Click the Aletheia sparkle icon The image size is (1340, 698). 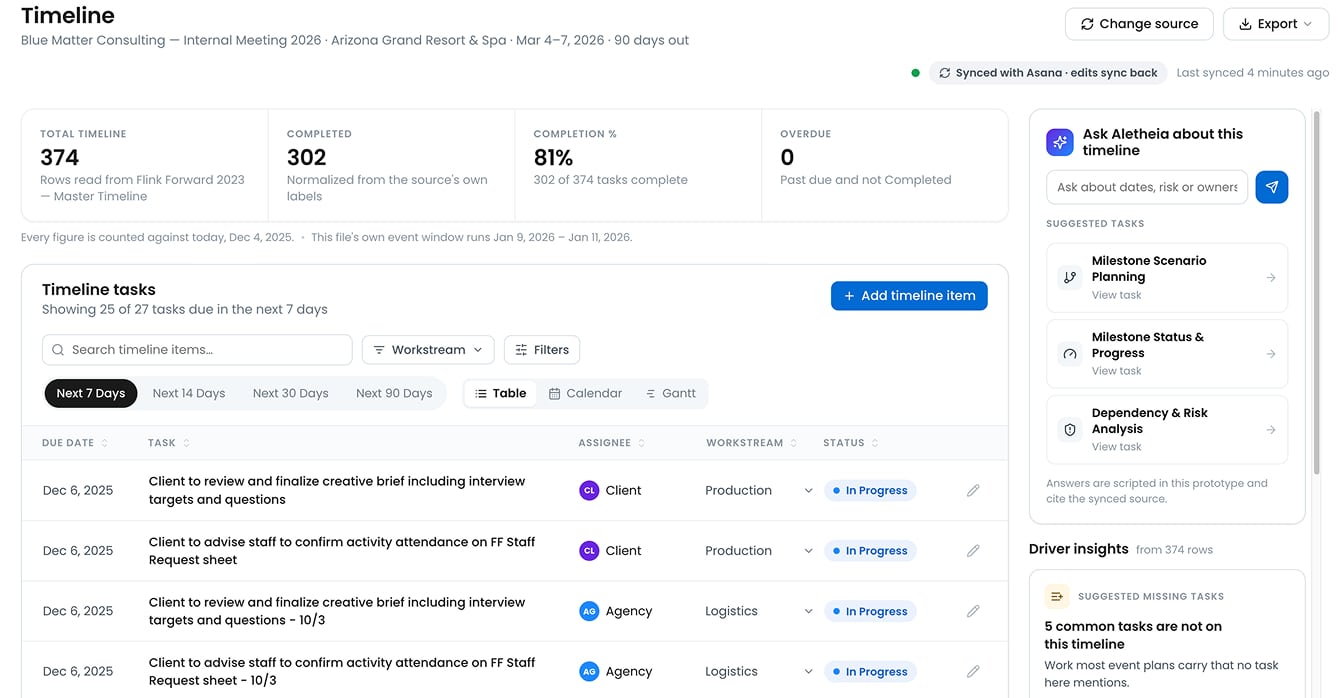(1060, 142)
